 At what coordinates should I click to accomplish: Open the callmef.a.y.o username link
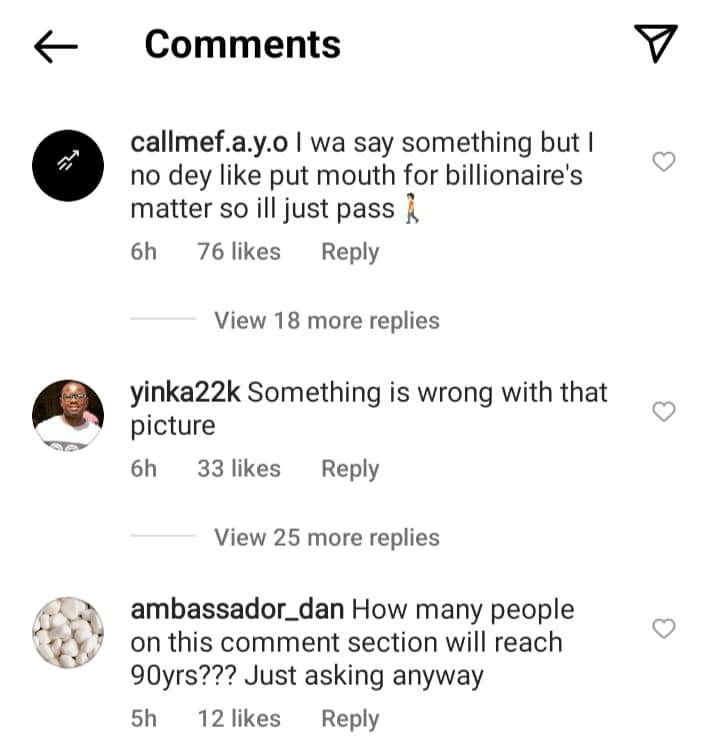click(209, 144)
